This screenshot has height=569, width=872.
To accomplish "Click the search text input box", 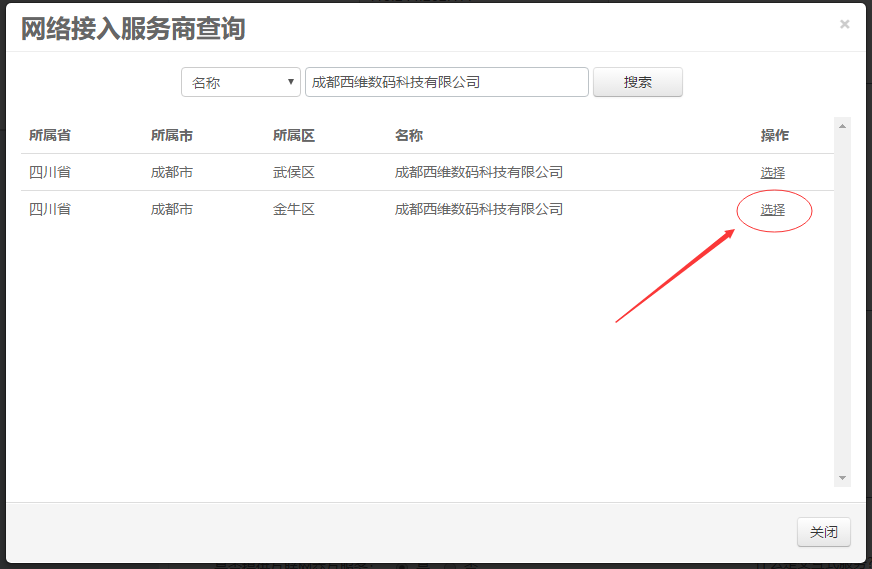I will pyautogui.click(x=446, y=82).
